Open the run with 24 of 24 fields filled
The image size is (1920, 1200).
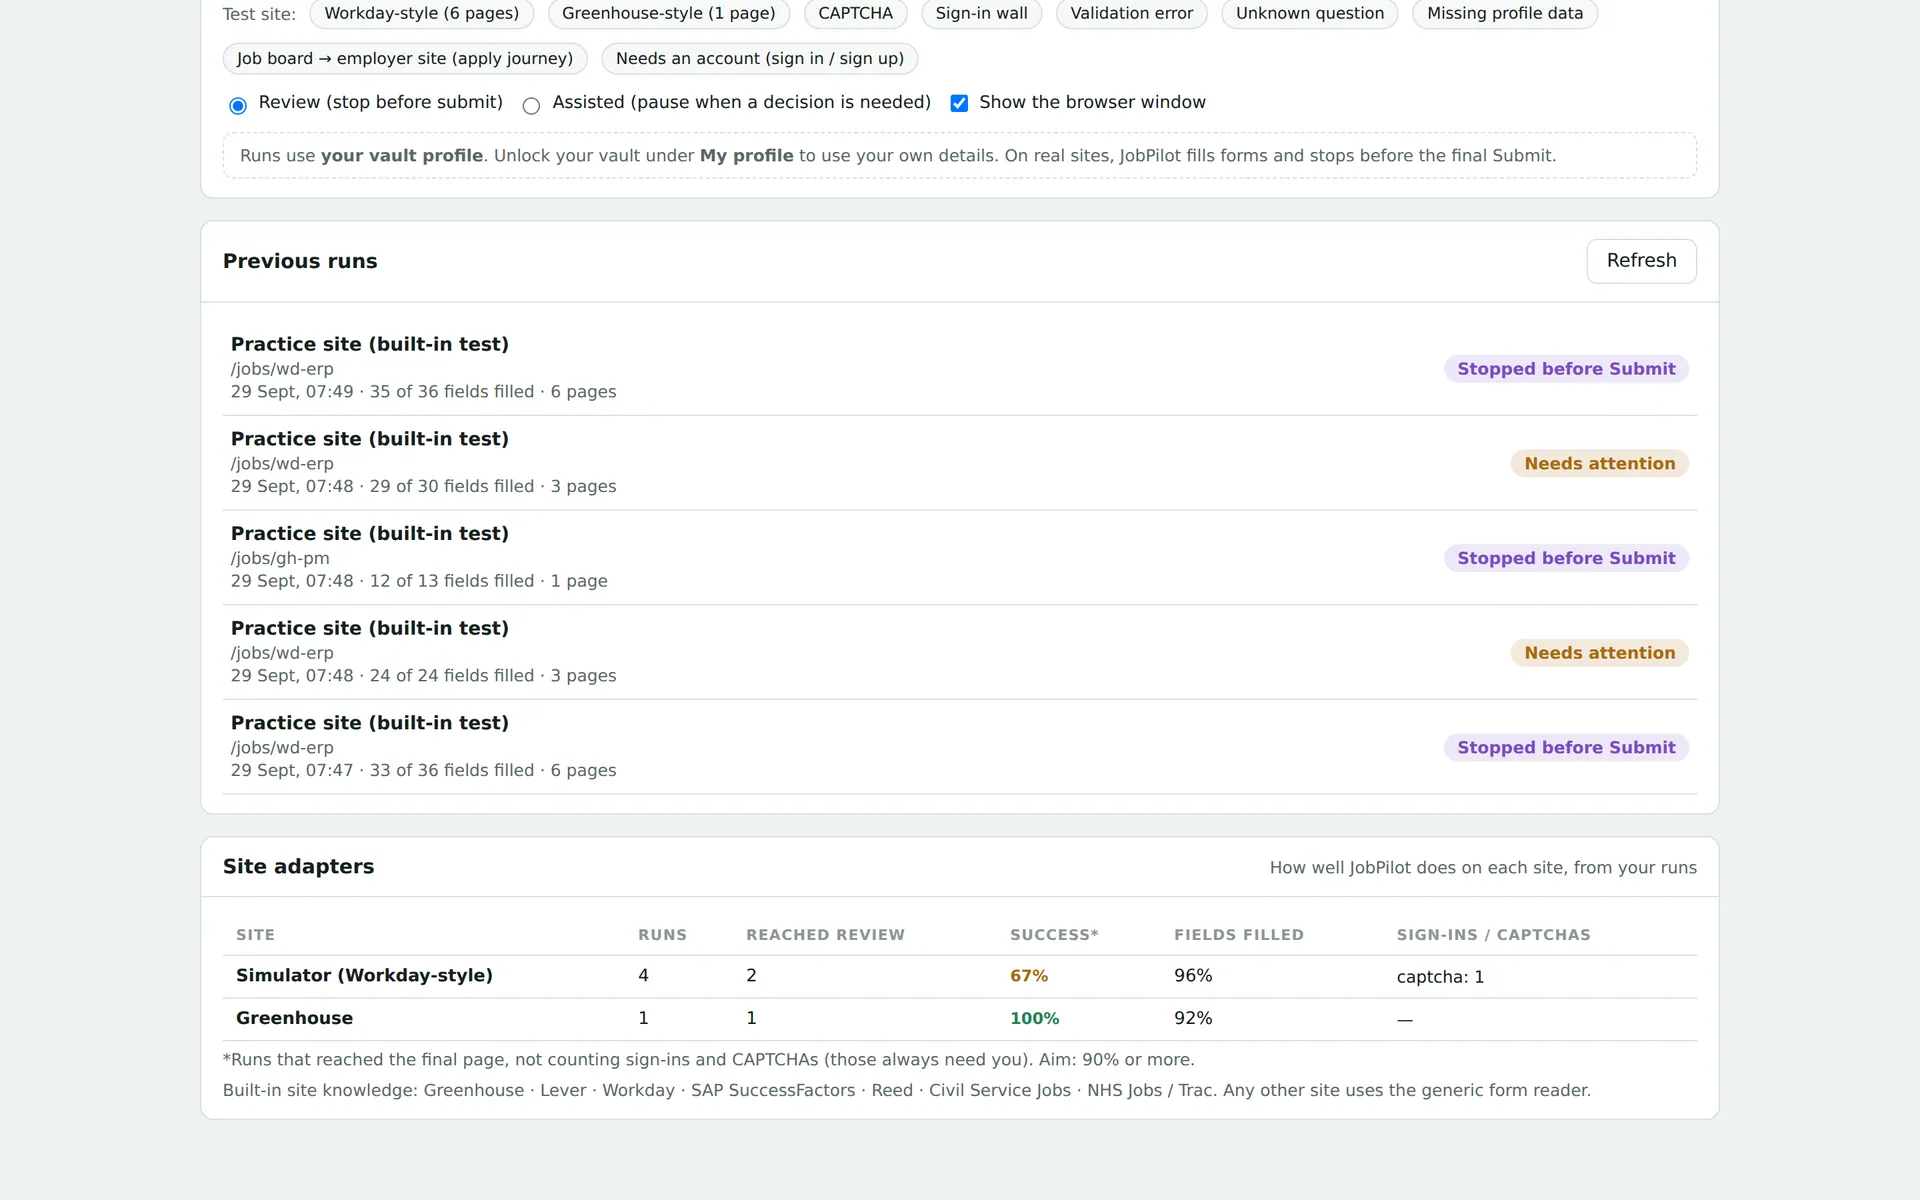coord(959,652)
